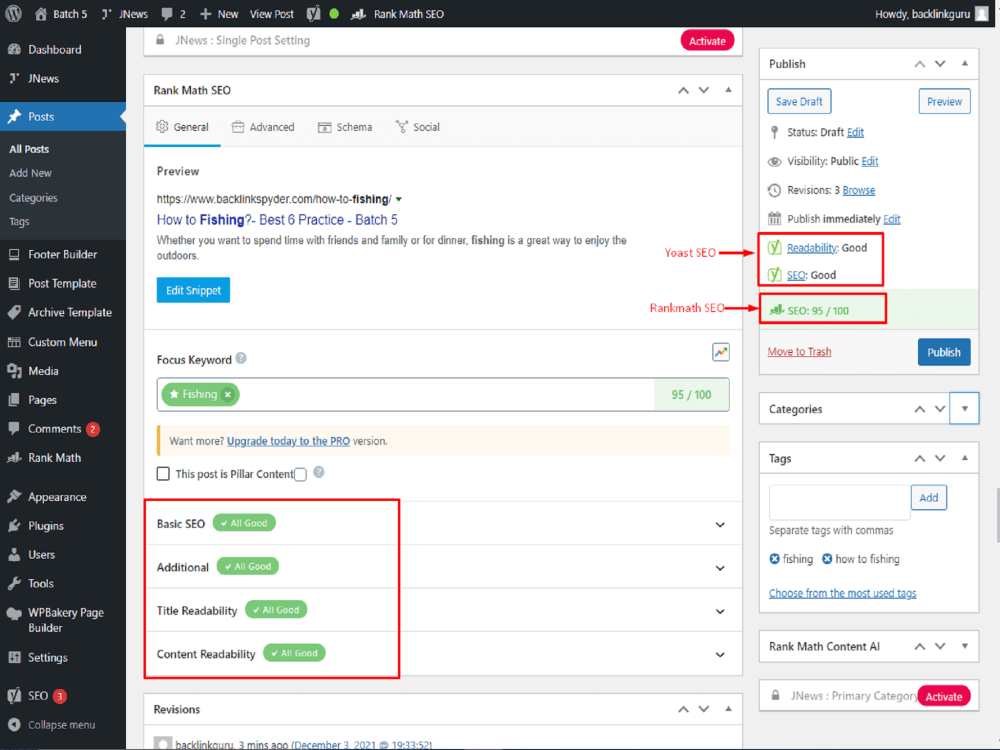
Task: Toggle the Publish panel
Action: click(x=965, y=63)
